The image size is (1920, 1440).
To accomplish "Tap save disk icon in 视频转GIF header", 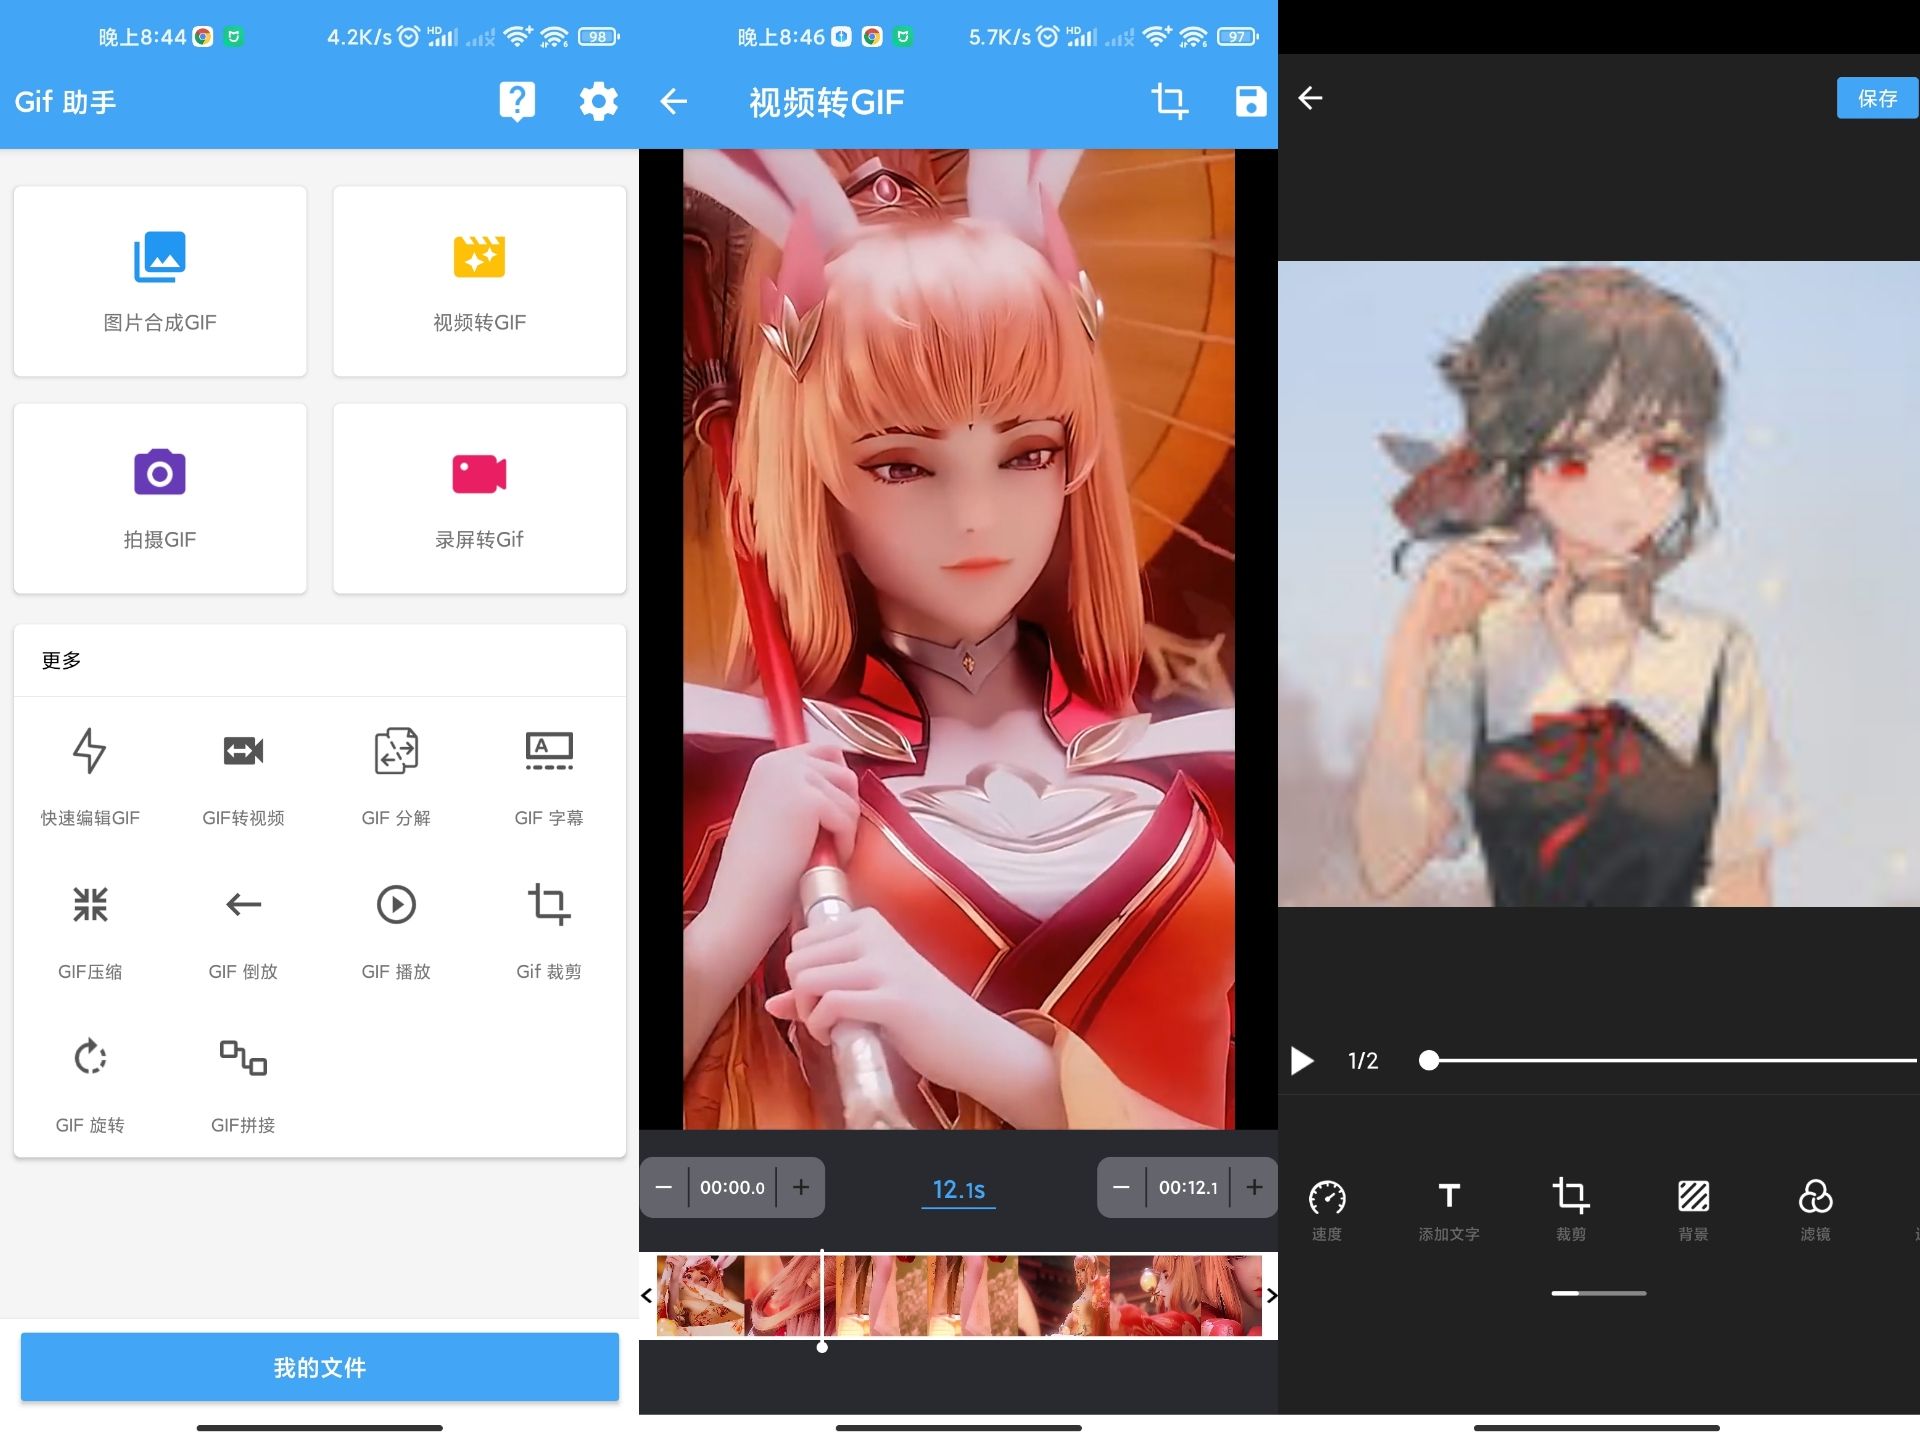I will (x=1250, y=101).
